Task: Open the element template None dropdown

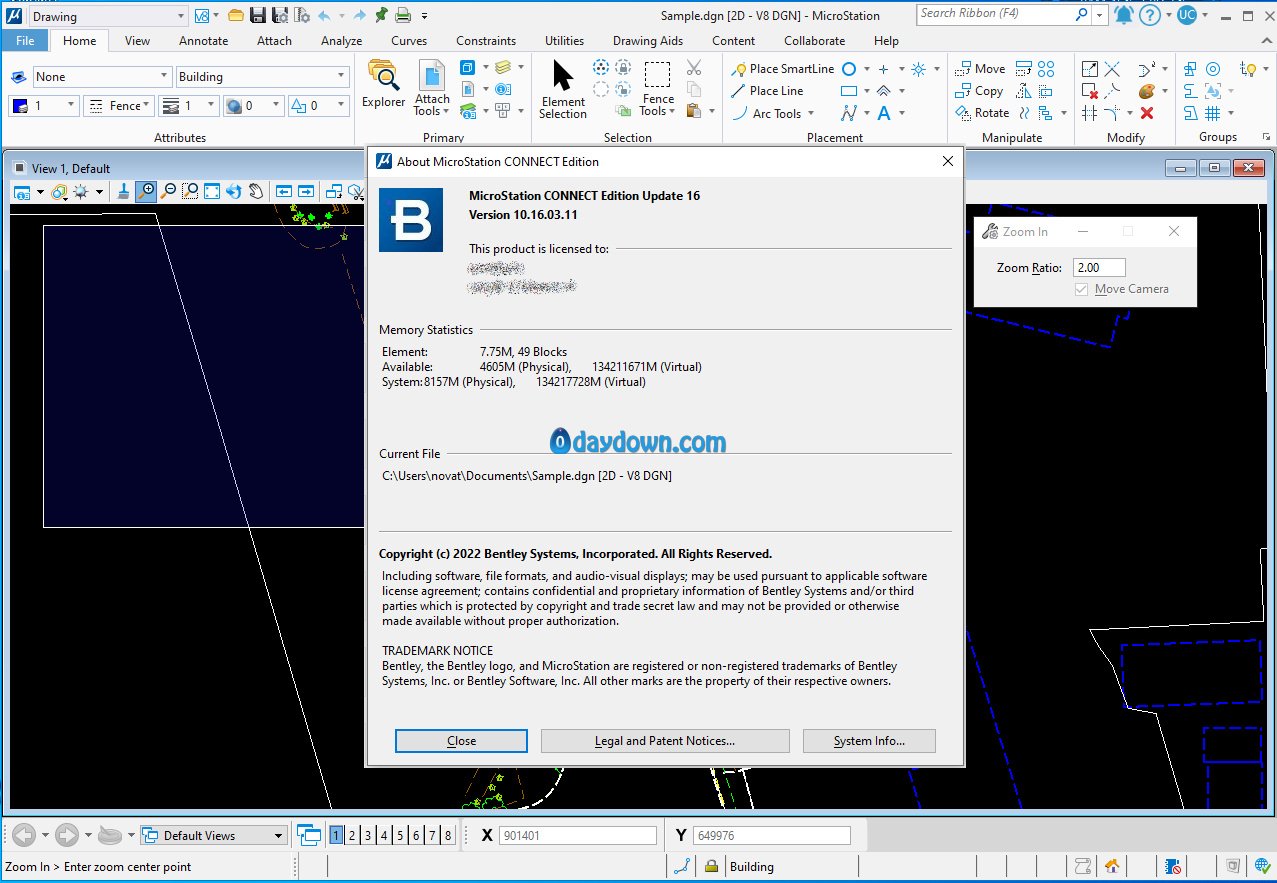Action: [102, 77]
